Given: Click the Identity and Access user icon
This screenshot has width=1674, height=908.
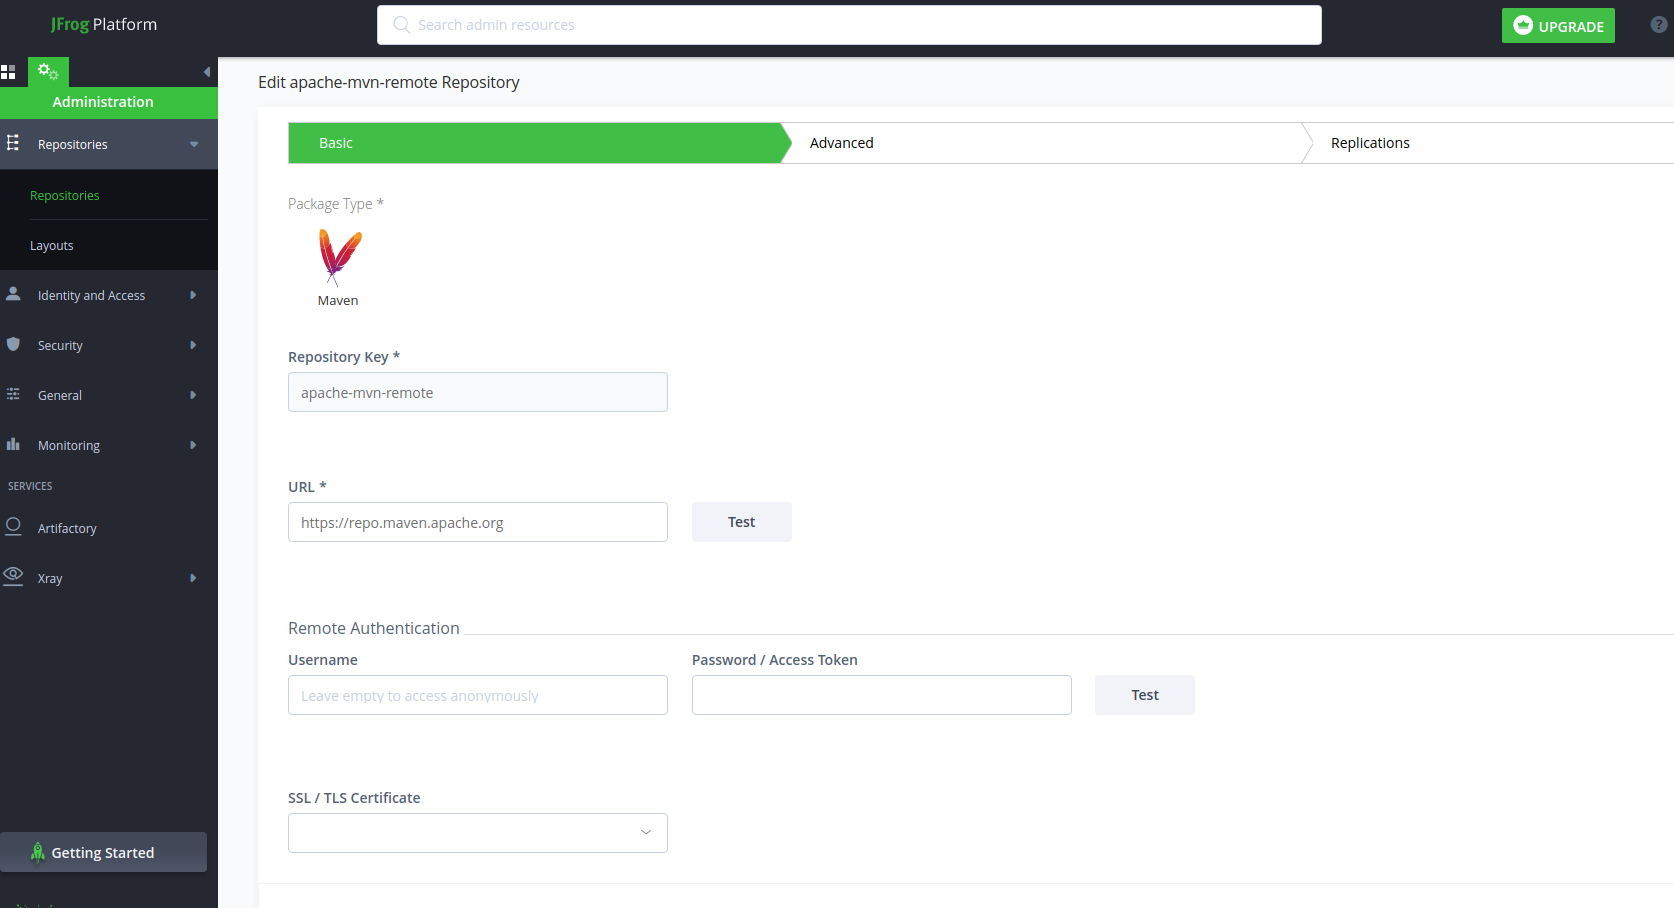Looking at the screenshot, I should 13,294.
